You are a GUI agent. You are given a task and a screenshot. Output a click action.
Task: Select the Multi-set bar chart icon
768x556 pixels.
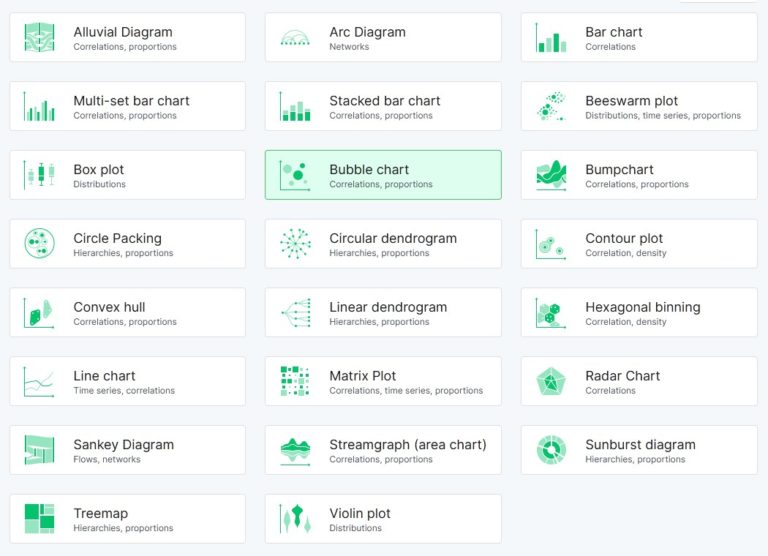pyautogui.click(x=39, y=106)
